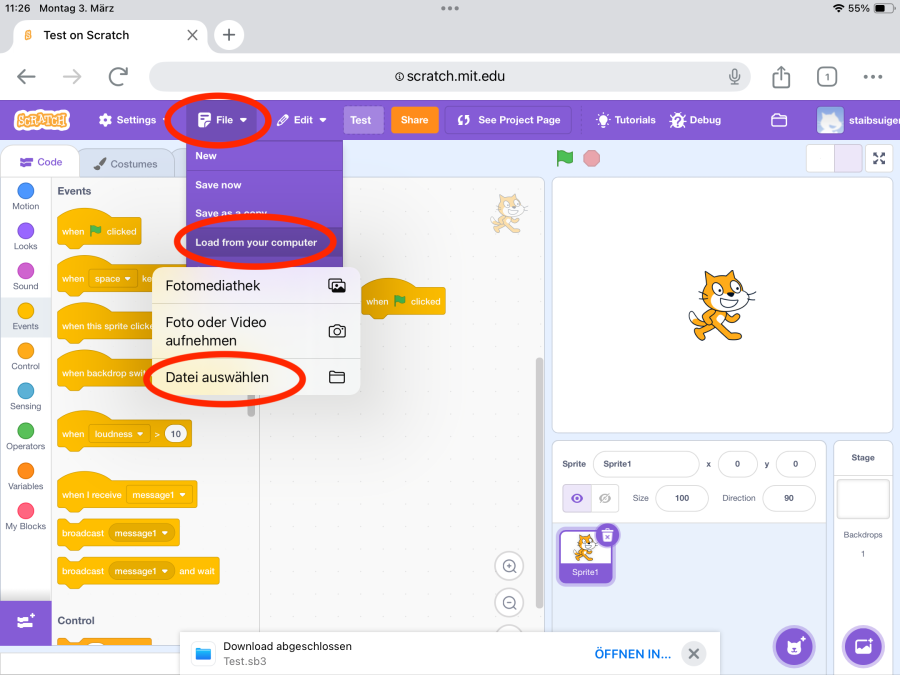Switch to small stage layout

[820, 158]
